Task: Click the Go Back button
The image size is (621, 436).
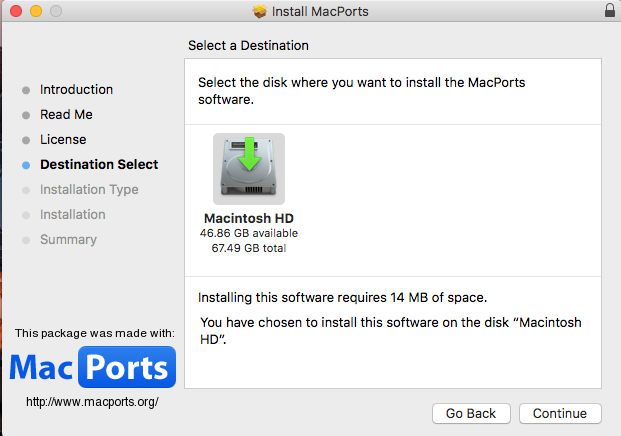Action: 471,413
